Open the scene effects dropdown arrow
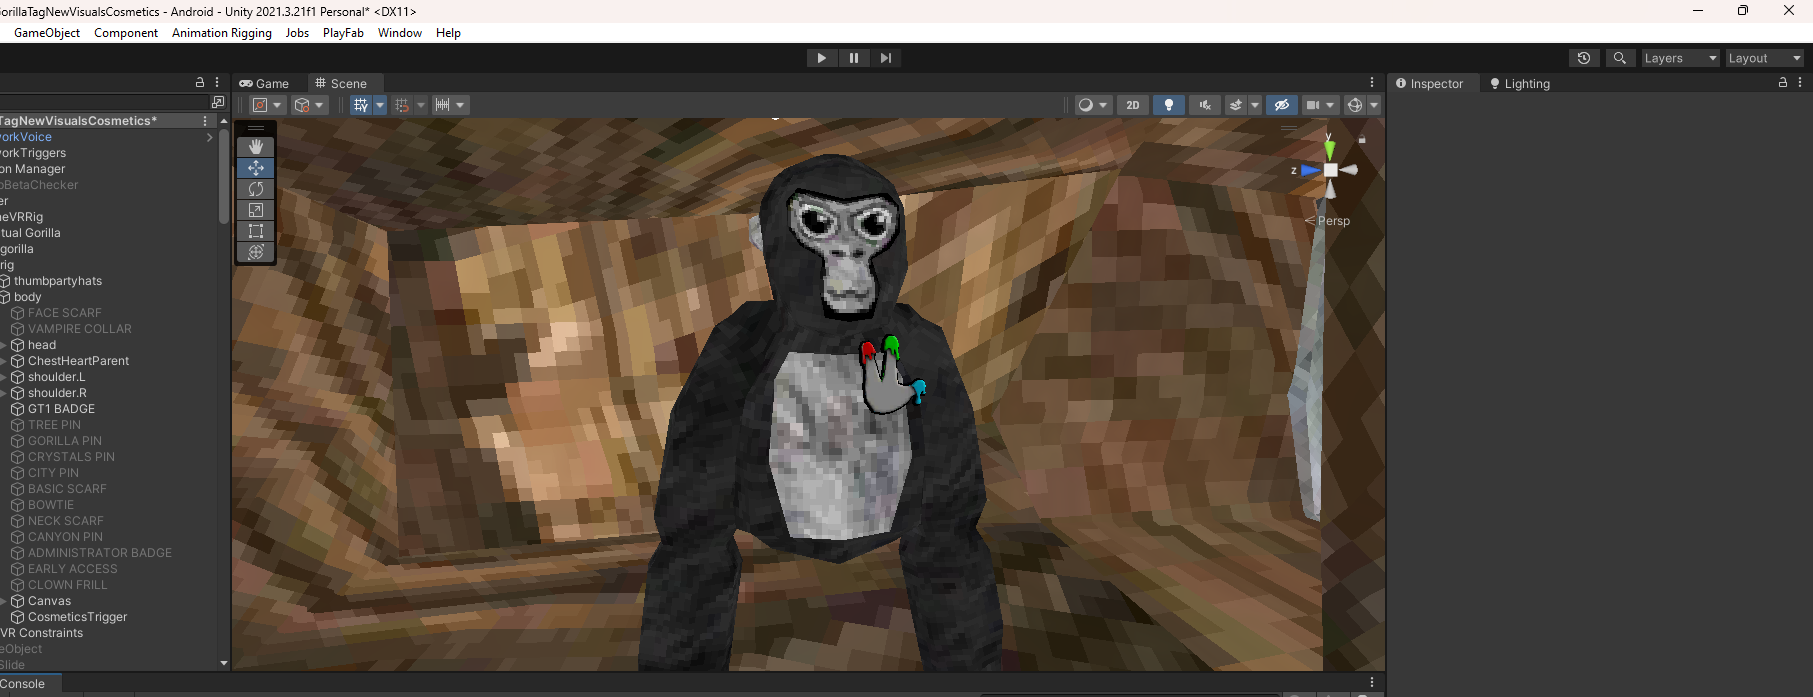 point(1255,105)
